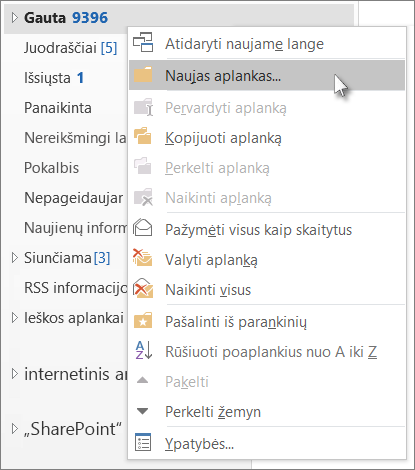Image resolution: width=415 pixels, height=470 pixels.
Task: Click the Perkelti žemyn down arrow icon
Action: click(x=143, y=411)
